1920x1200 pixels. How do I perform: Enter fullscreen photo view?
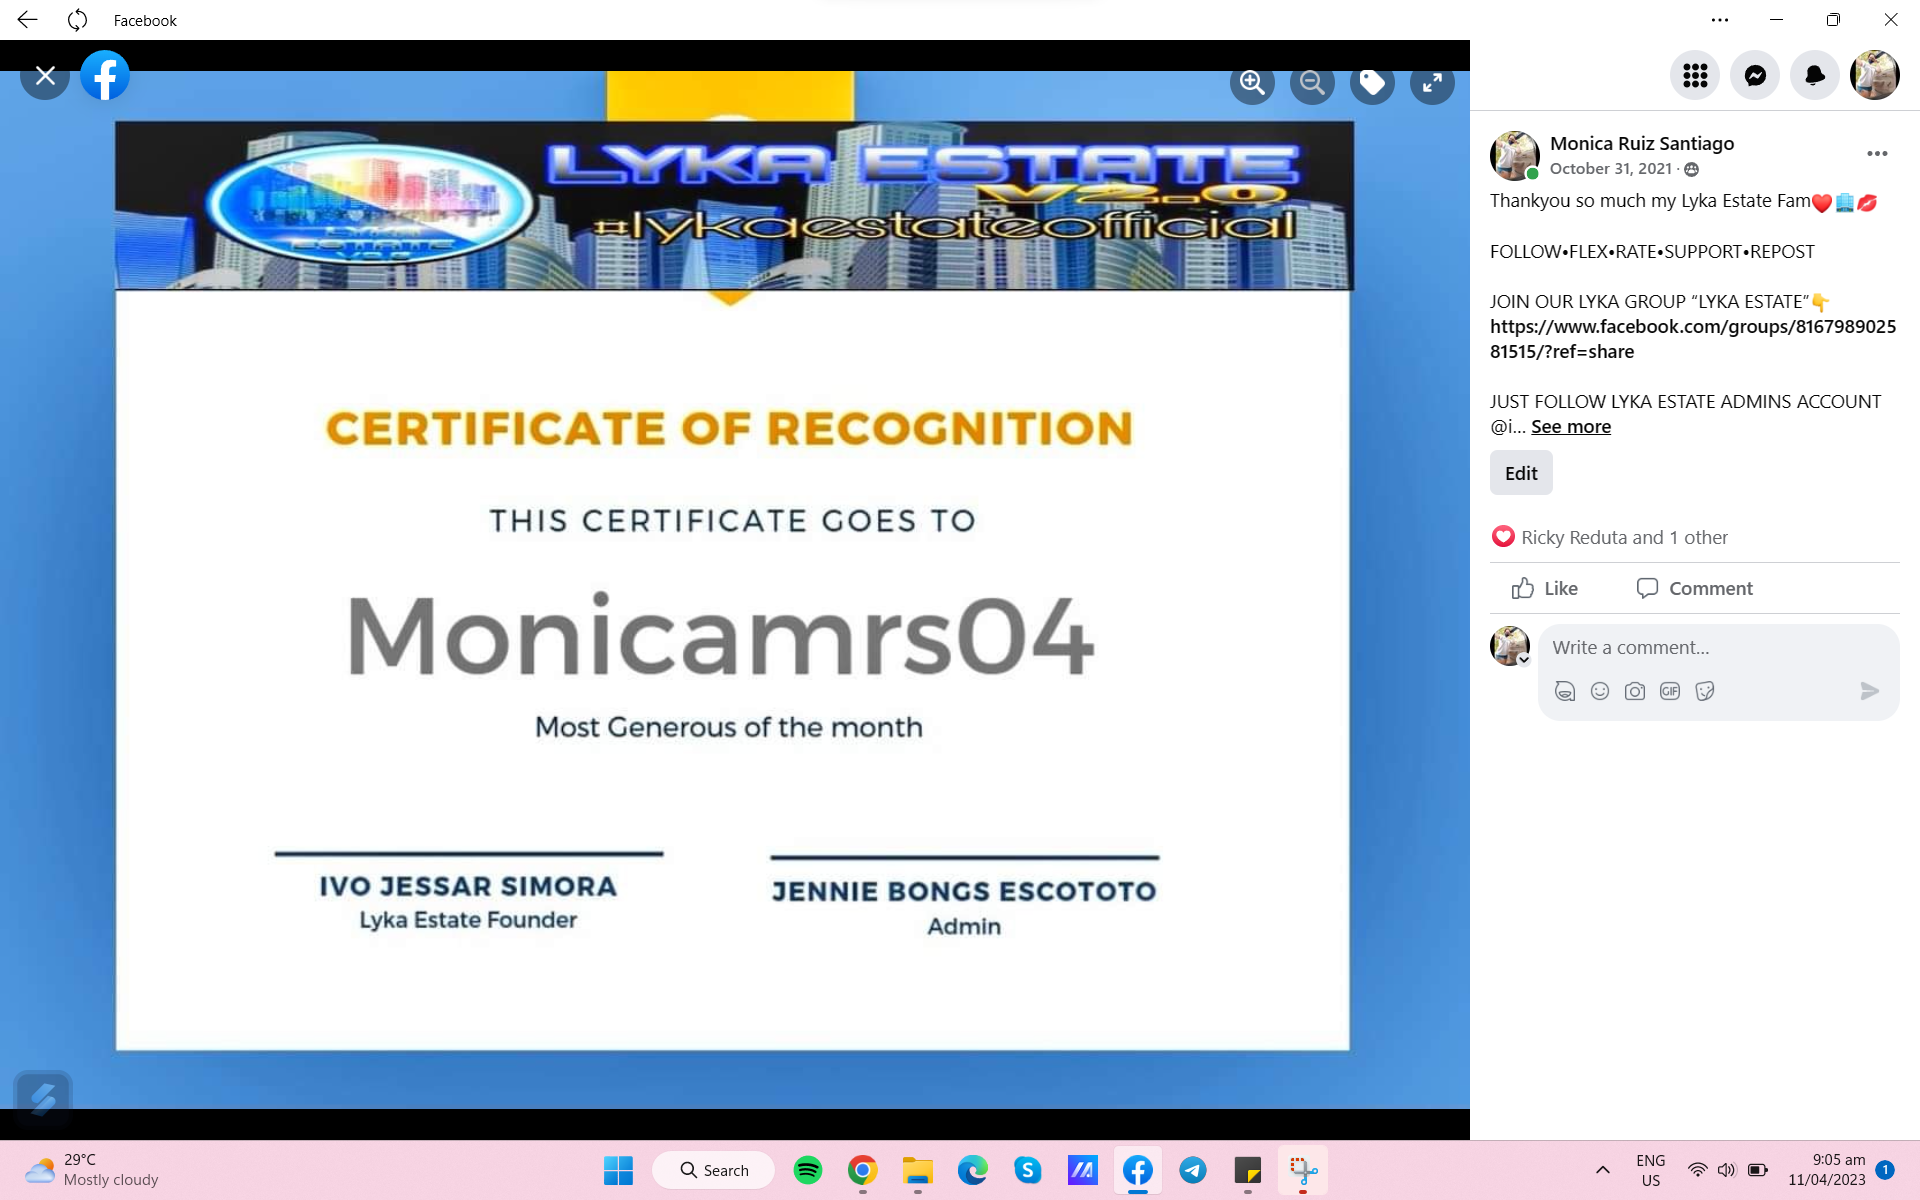[x=1432, y=83]
